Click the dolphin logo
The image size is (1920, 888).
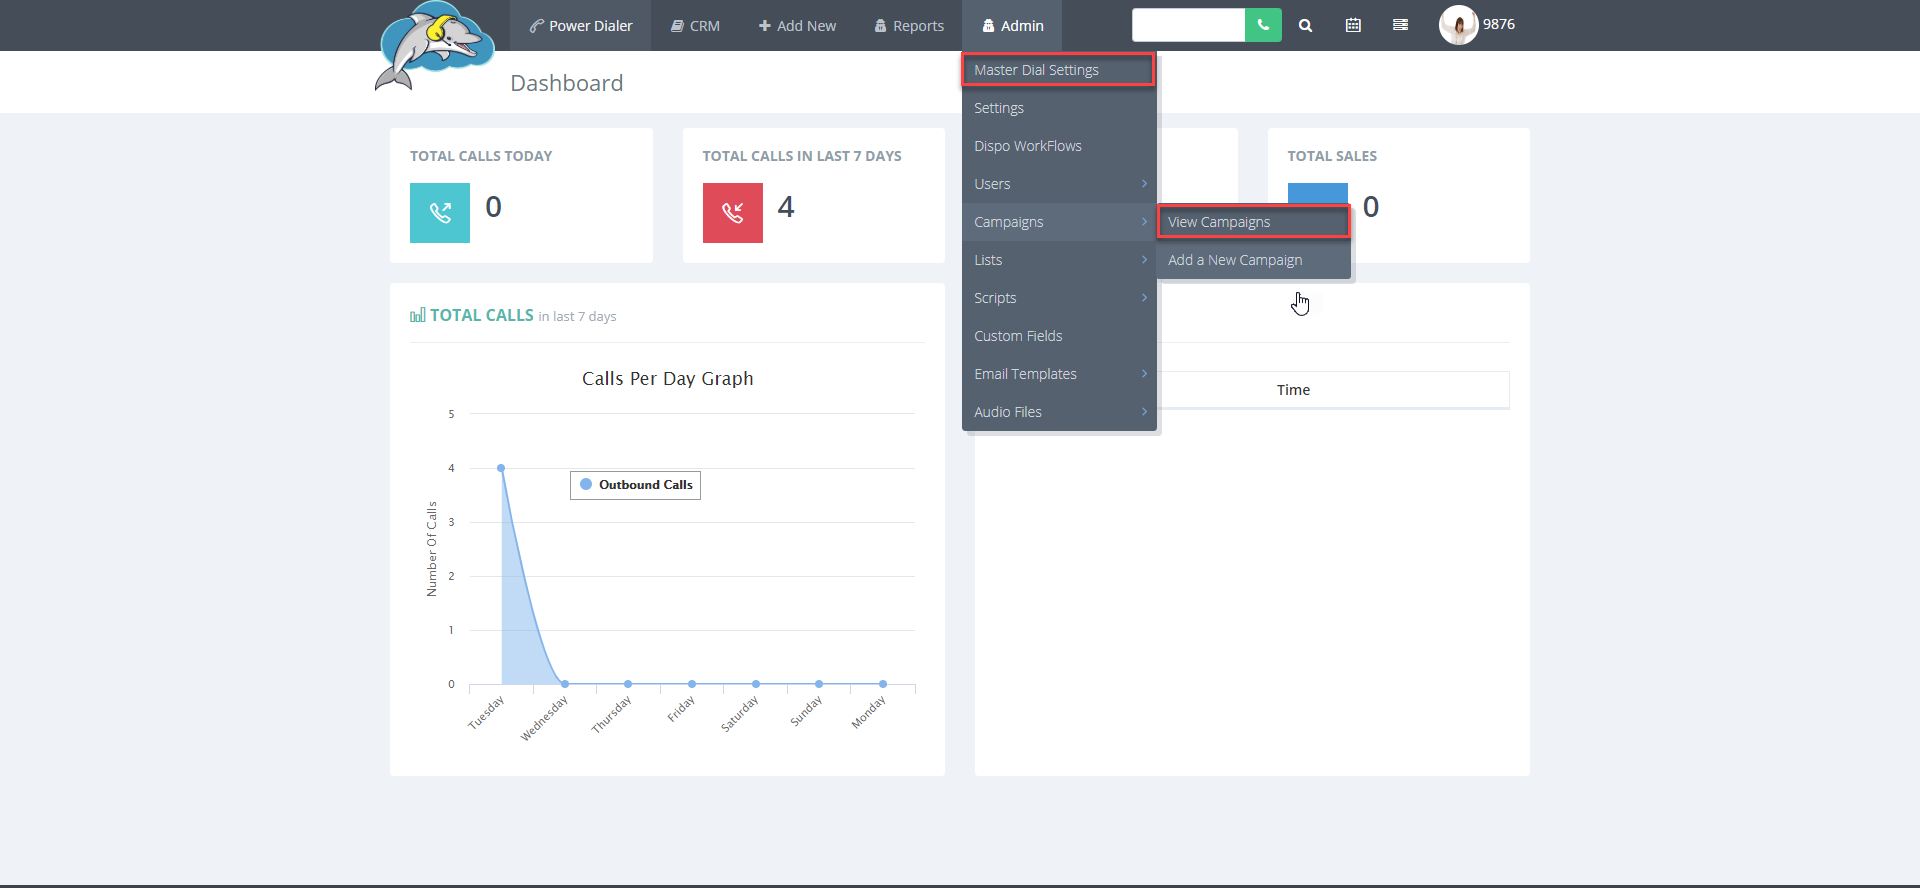tap(435, 47)
